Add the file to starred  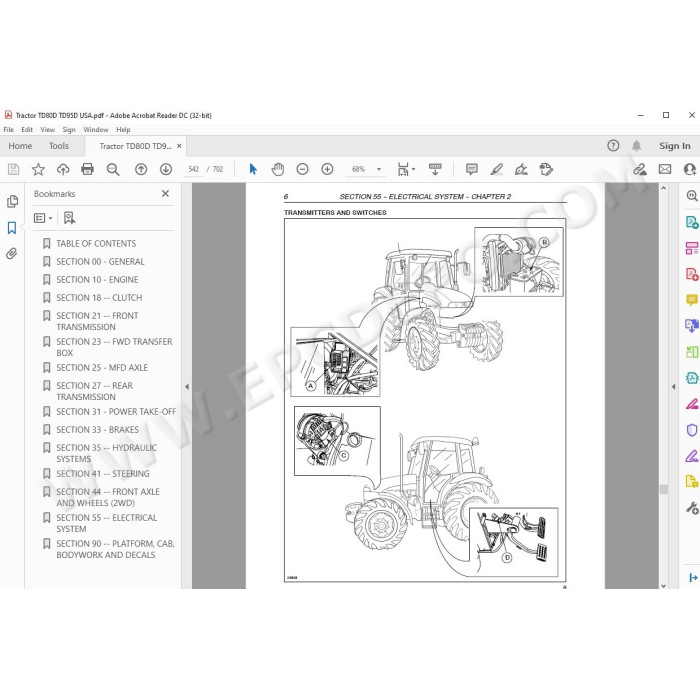(x=38, y=169)
